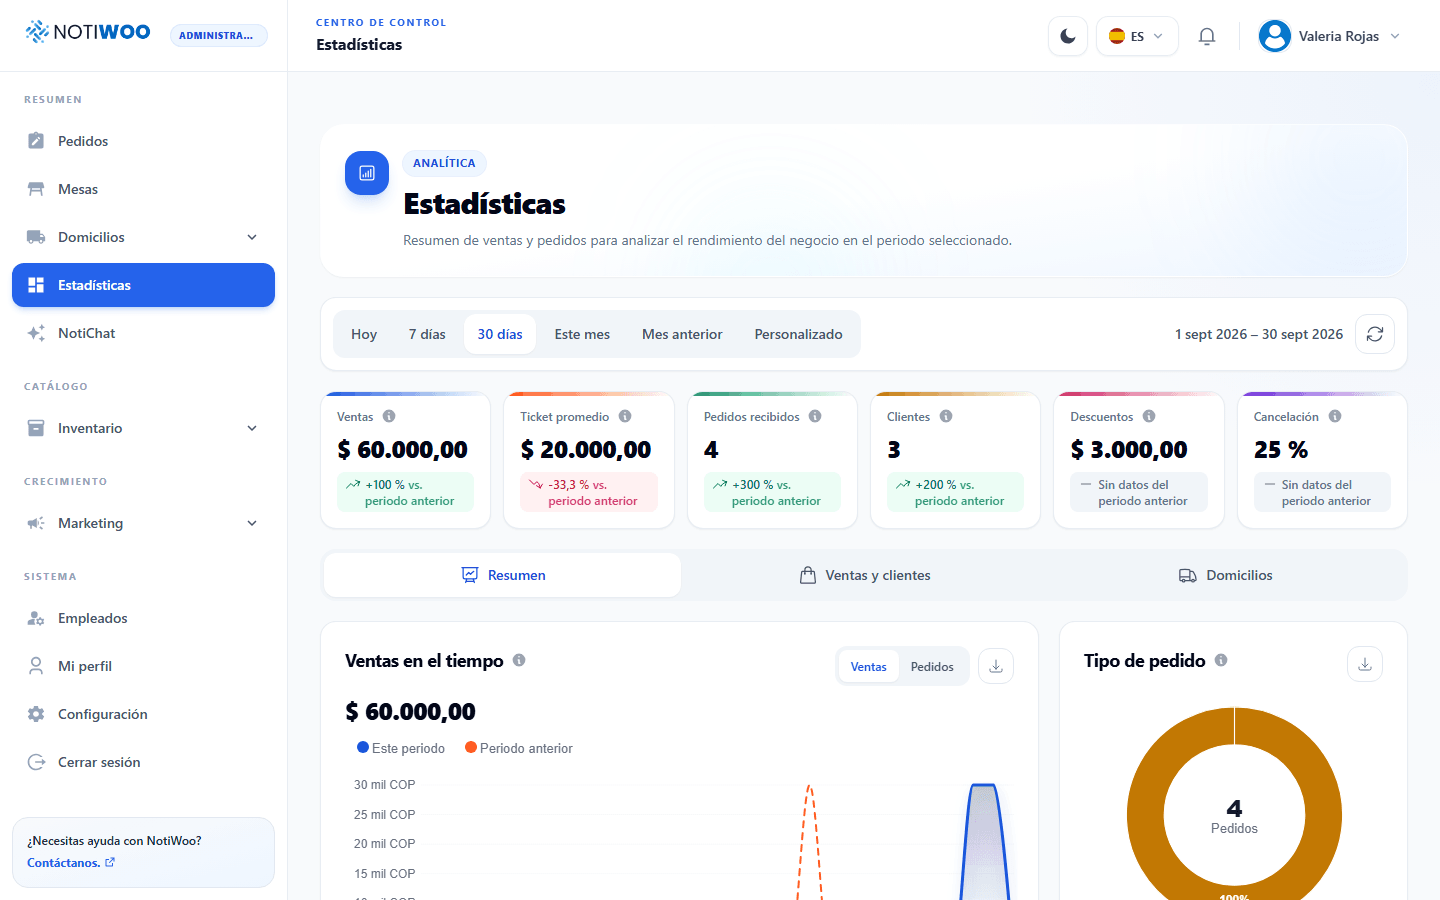Click Cerrar sesión to log out

143,762
